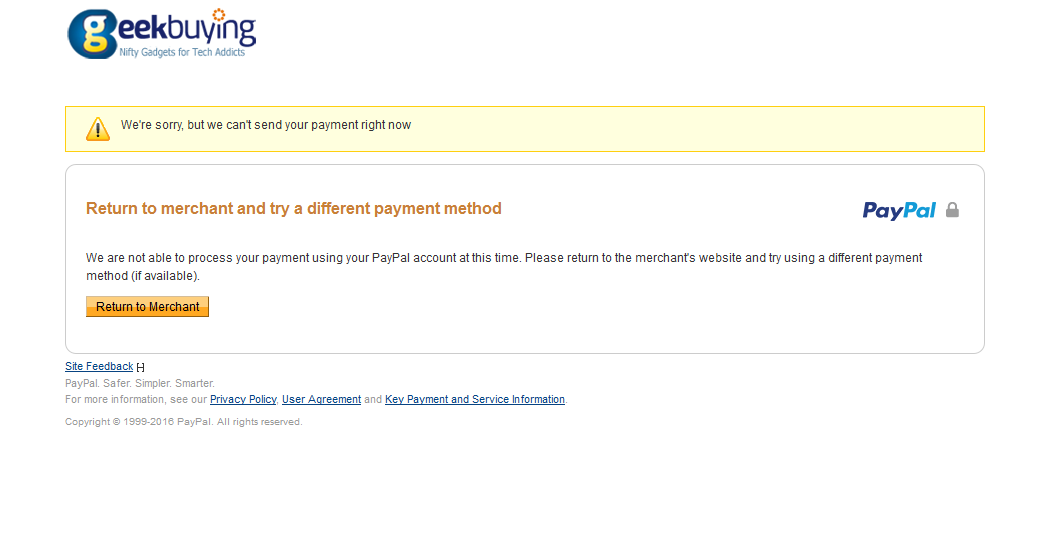This screenshot has width=1051, height=535.
Task: Click the bracket icon beside Site Feedback
Action: 141,368
